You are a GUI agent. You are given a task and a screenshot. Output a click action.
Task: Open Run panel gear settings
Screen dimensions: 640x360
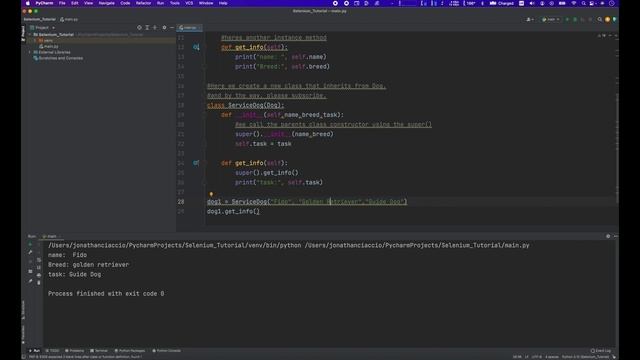[608, 236]
